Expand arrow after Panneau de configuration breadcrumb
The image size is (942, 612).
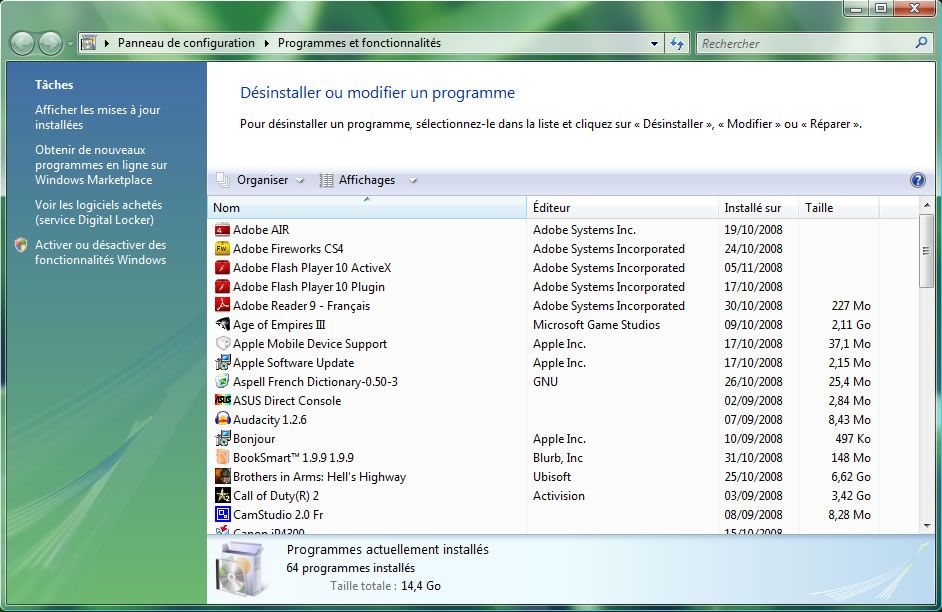[x=266, y=43]
